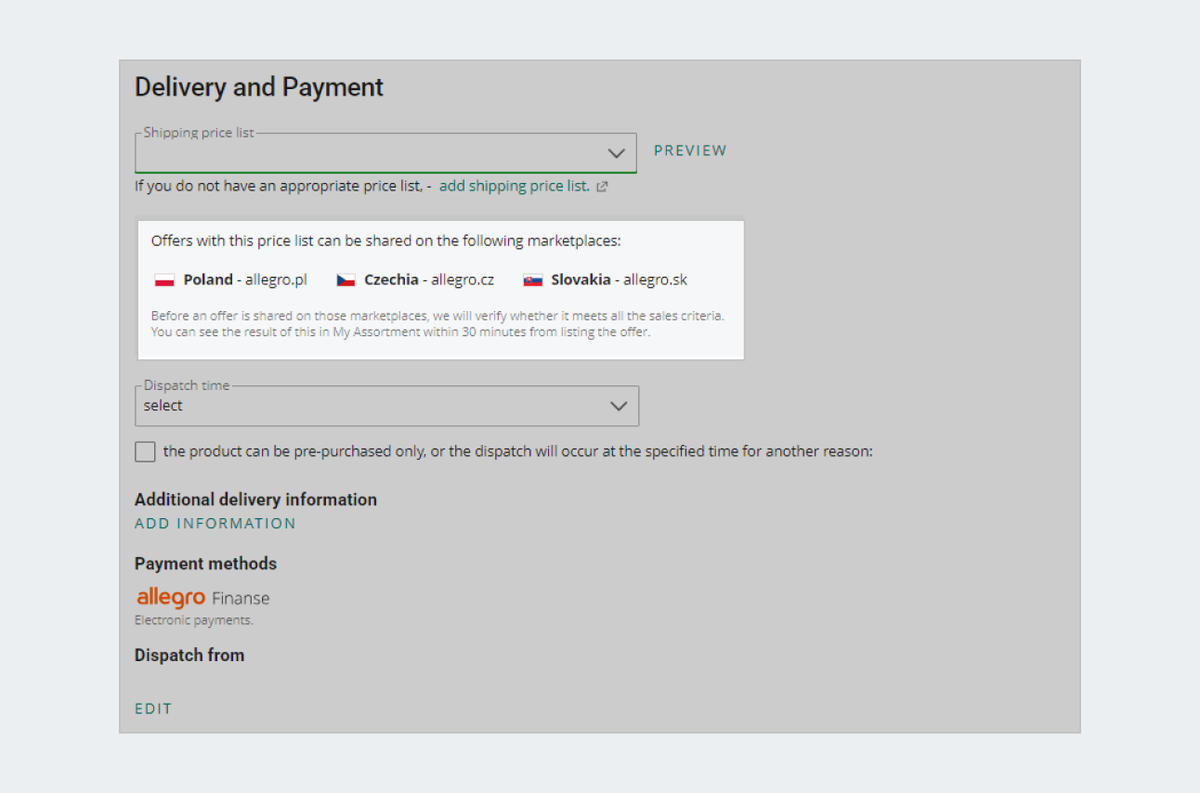Select the 'Slovakia - allegro.sk' marketplace text
The image size is (1200, 793).
(x=619, y=280)
